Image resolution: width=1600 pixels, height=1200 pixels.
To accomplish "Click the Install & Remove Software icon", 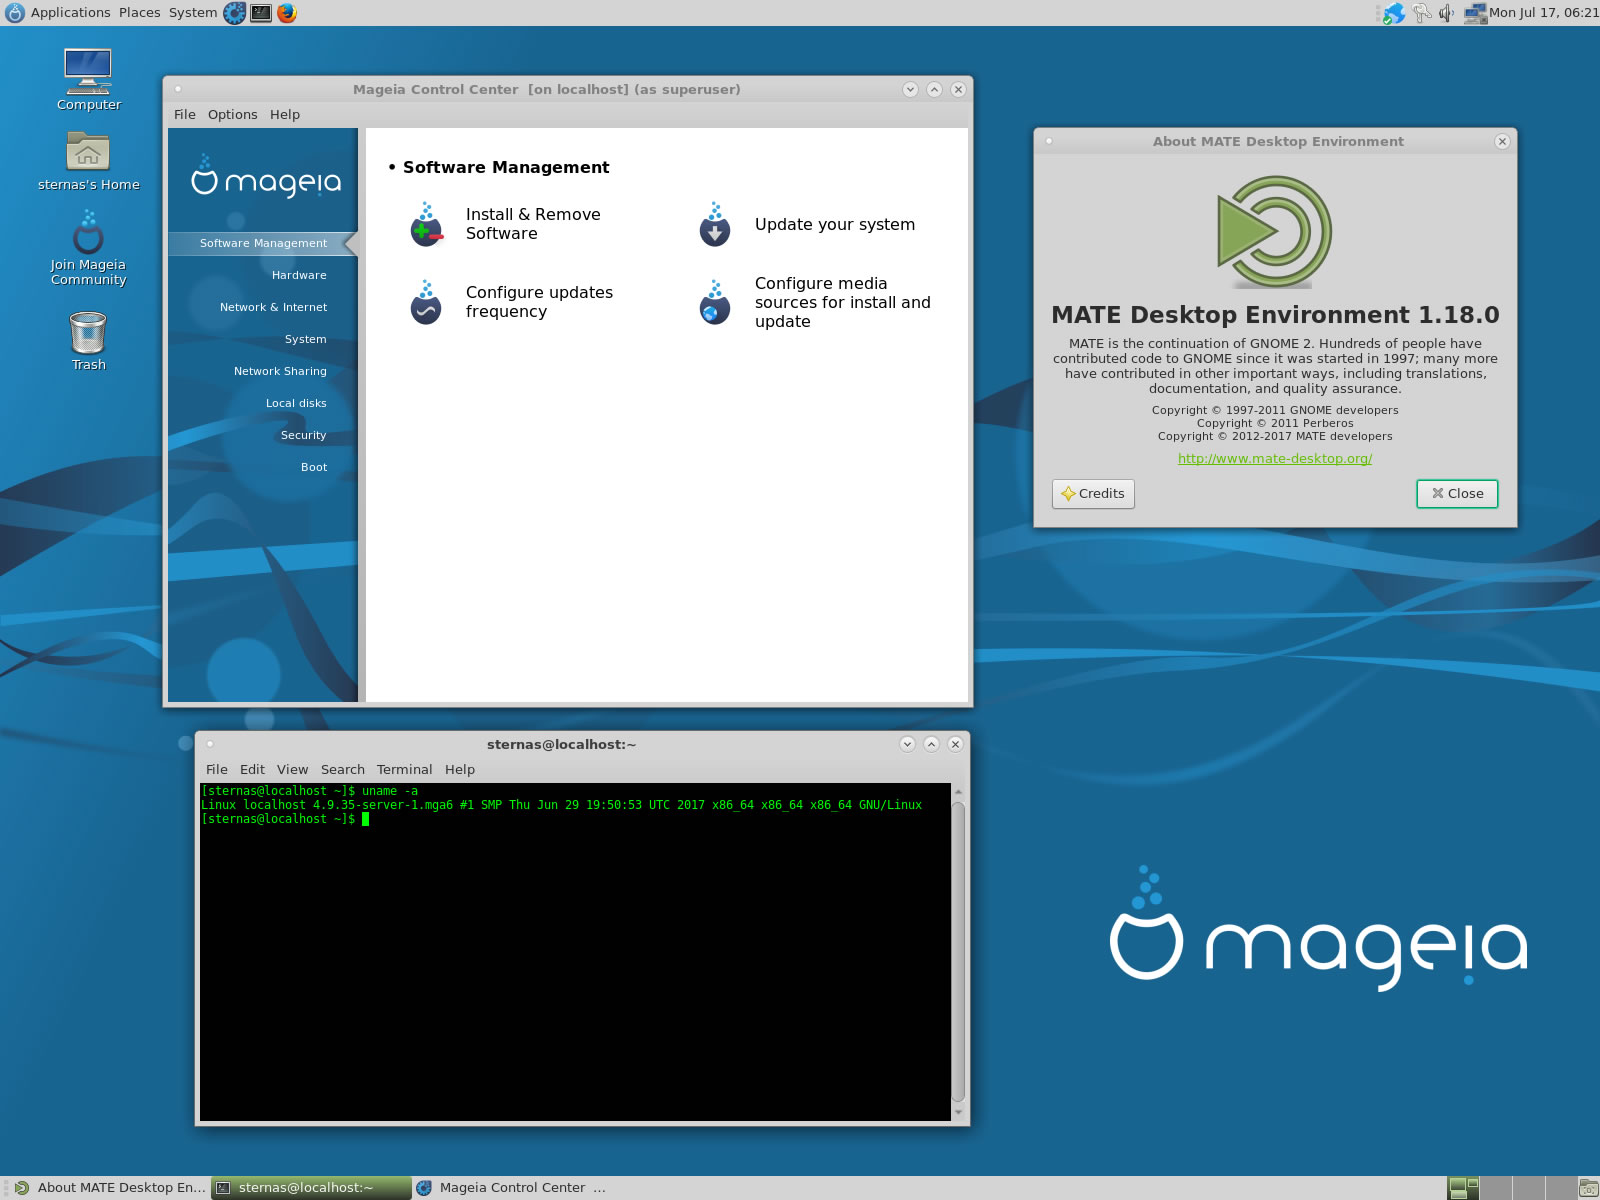I will pos(427,225).
